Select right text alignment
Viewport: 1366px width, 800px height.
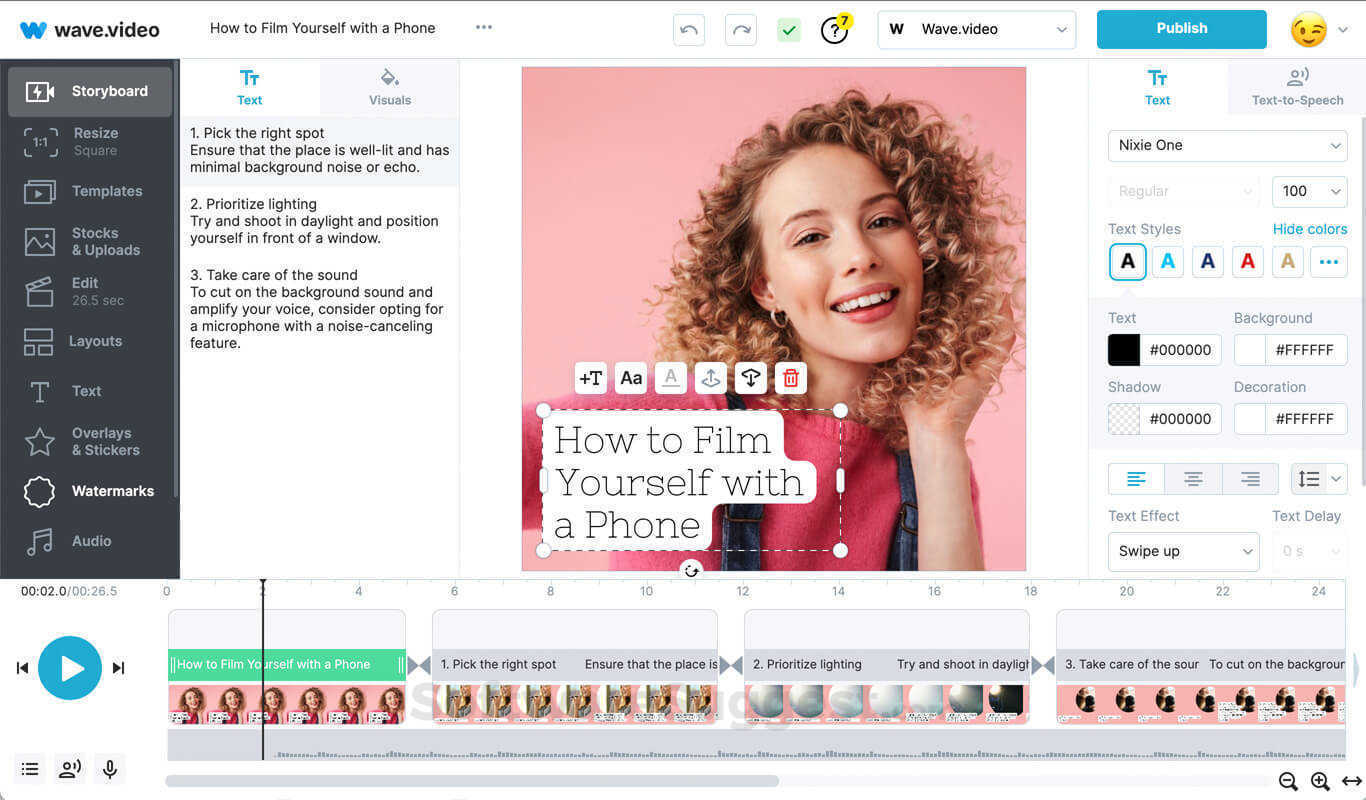click(1250, 479)
